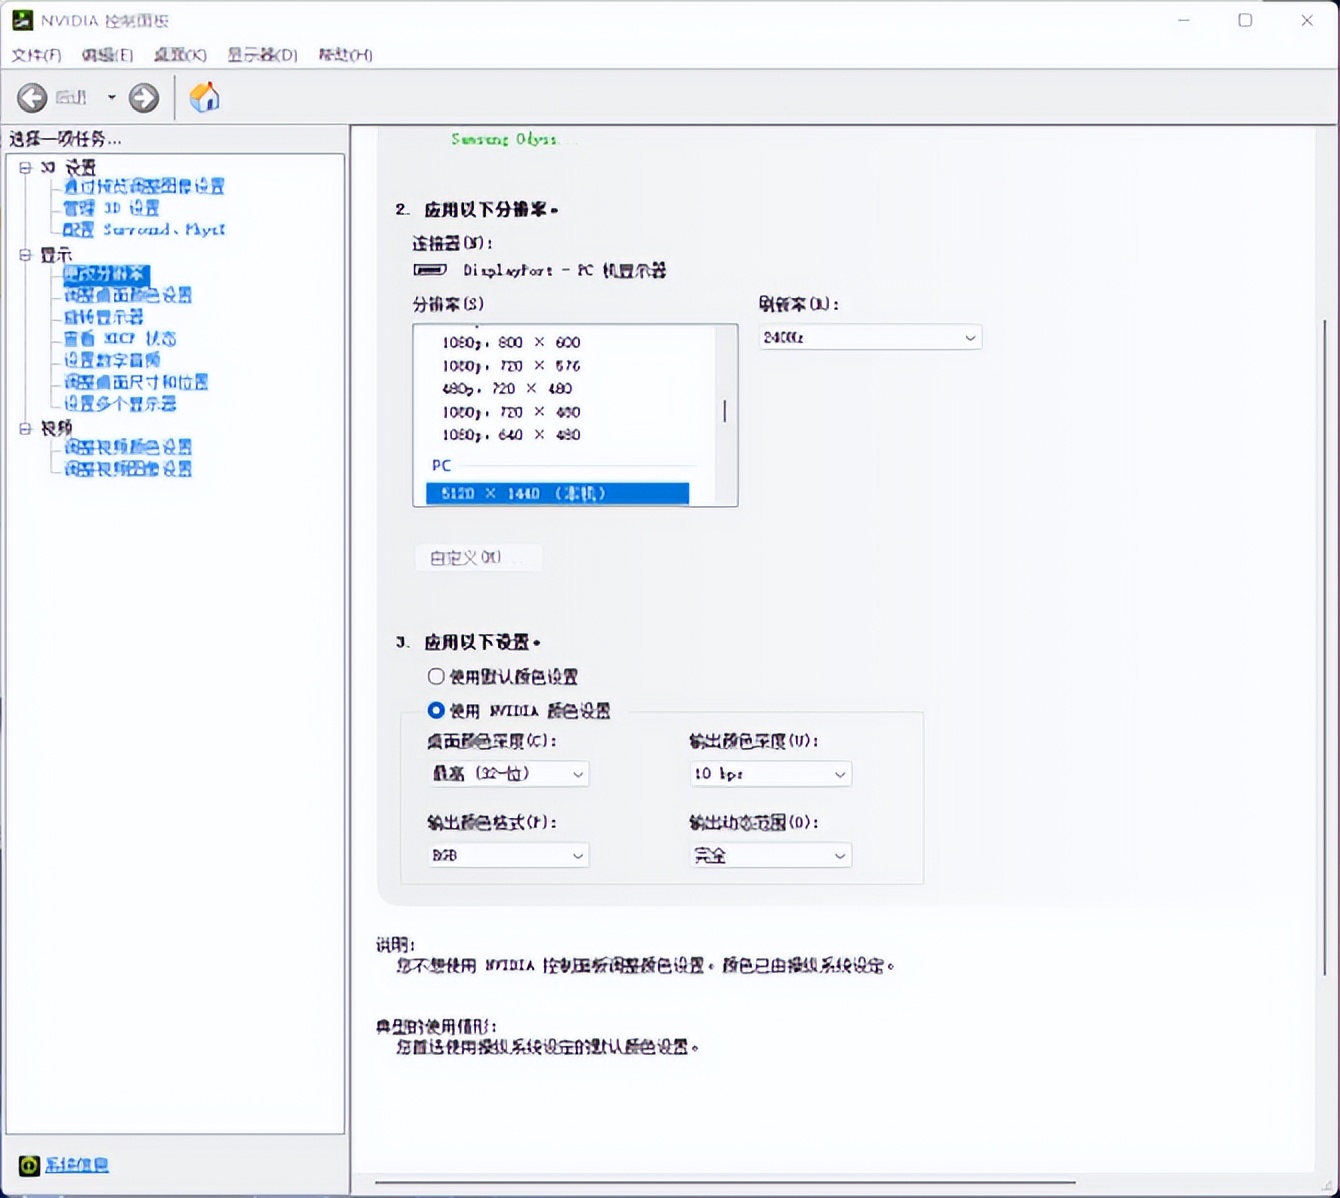This screenshot has width=1340, height=1198.
Task: Open the 系统信息 link
Action: [x=77, y=1165]
